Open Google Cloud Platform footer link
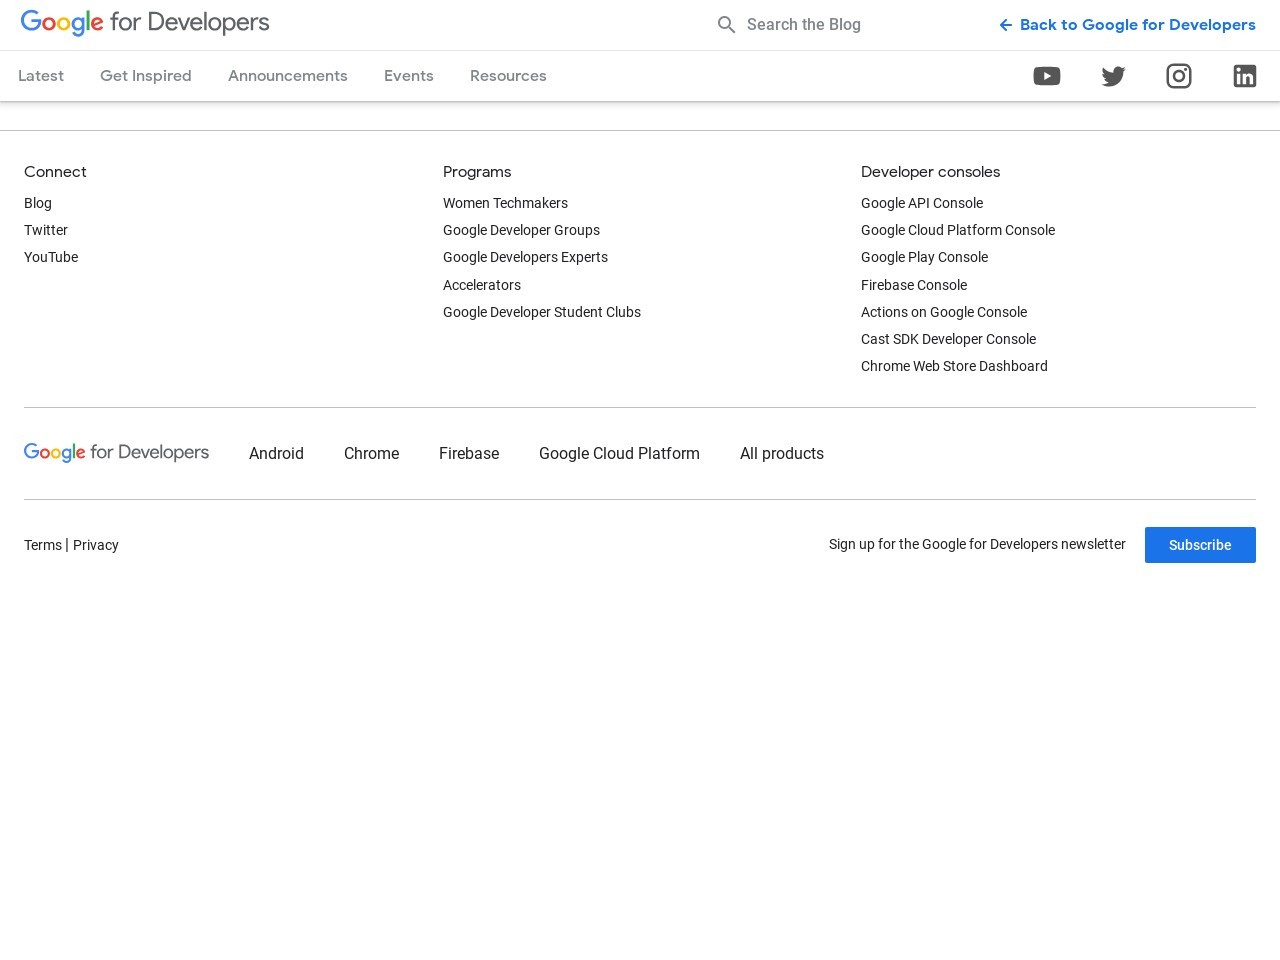The width and height of the screenshot is (1280, 960). pos(619,453)
